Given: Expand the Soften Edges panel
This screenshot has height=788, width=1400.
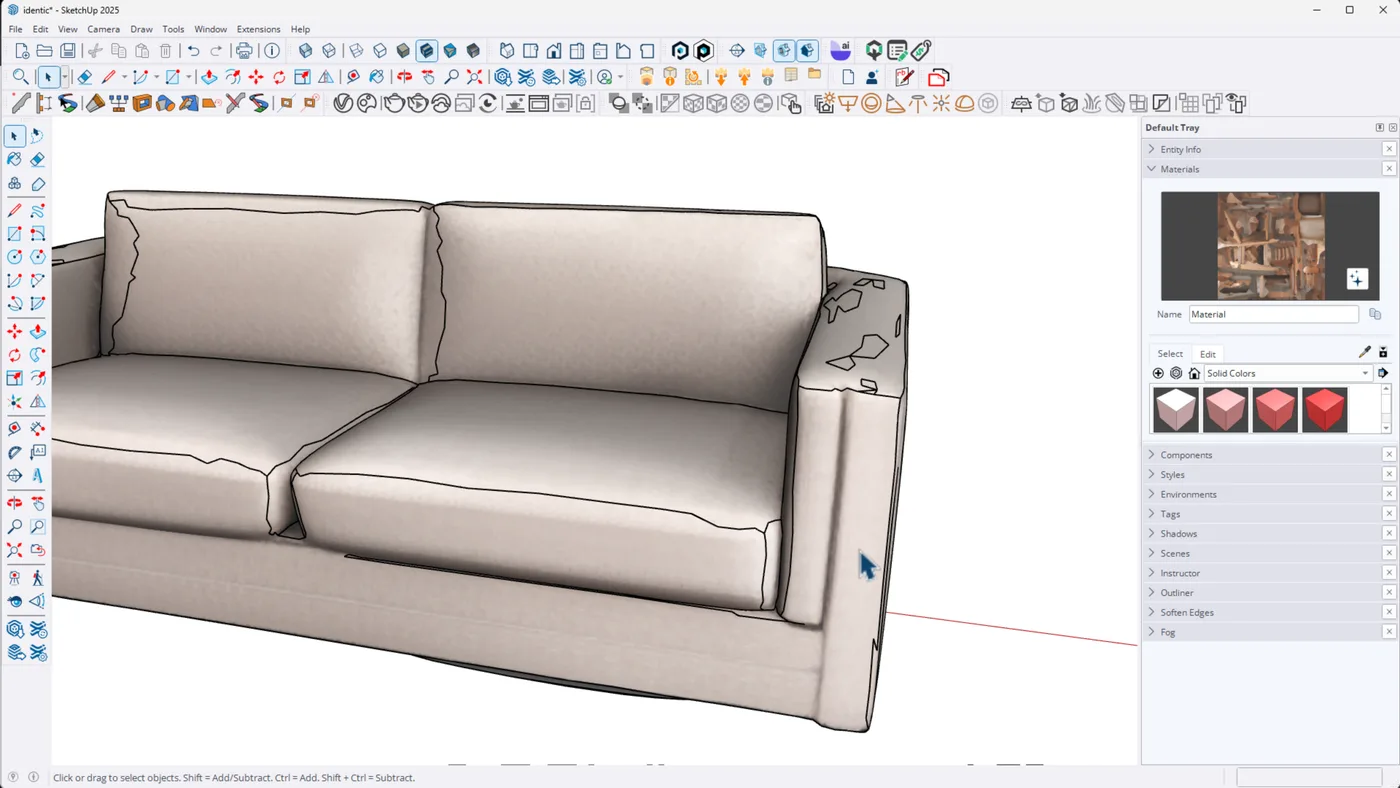Looking at the screenshot, I should pyautogui.click(x=1186, y=612).
